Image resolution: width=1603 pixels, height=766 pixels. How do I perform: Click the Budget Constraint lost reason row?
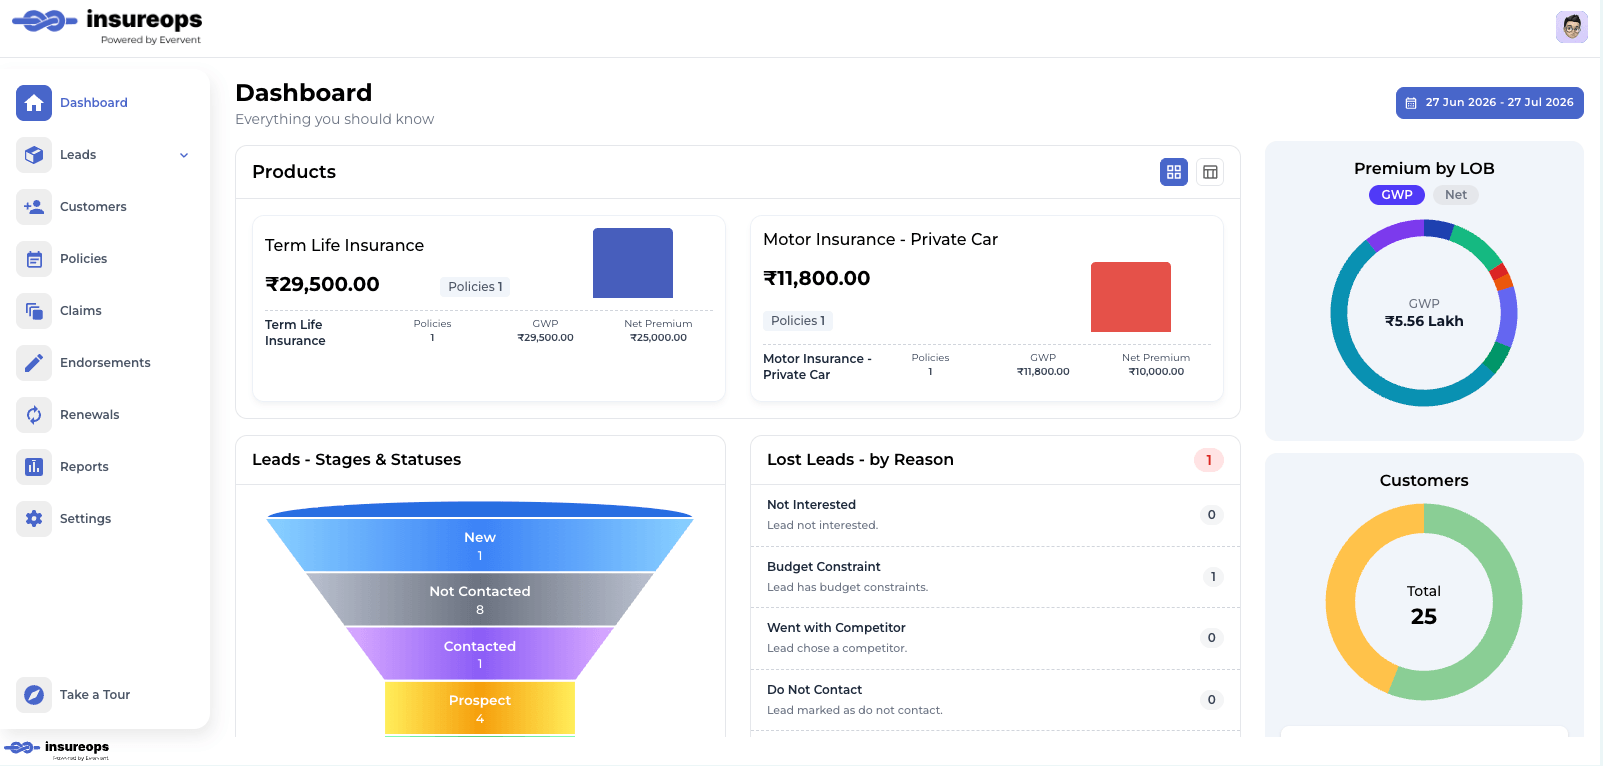tap(995, 577)
